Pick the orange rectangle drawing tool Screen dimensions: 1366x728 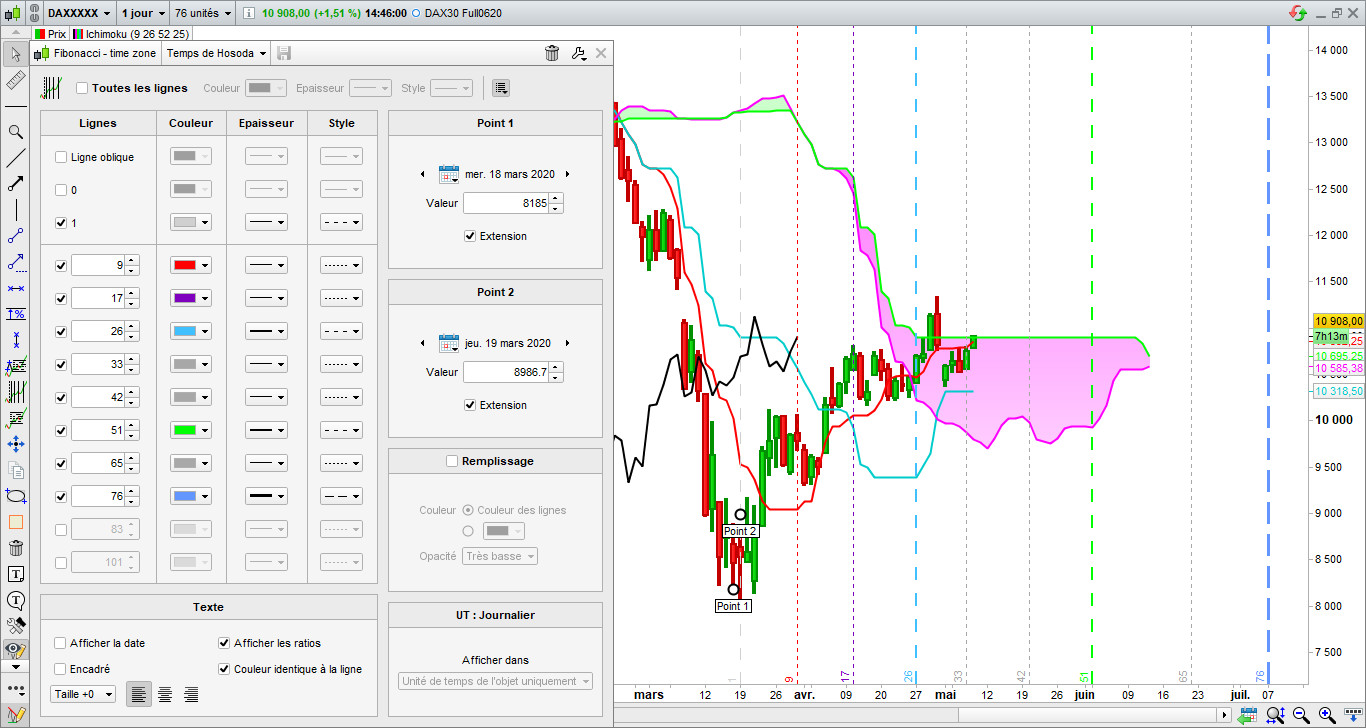(x=16, y=522)
